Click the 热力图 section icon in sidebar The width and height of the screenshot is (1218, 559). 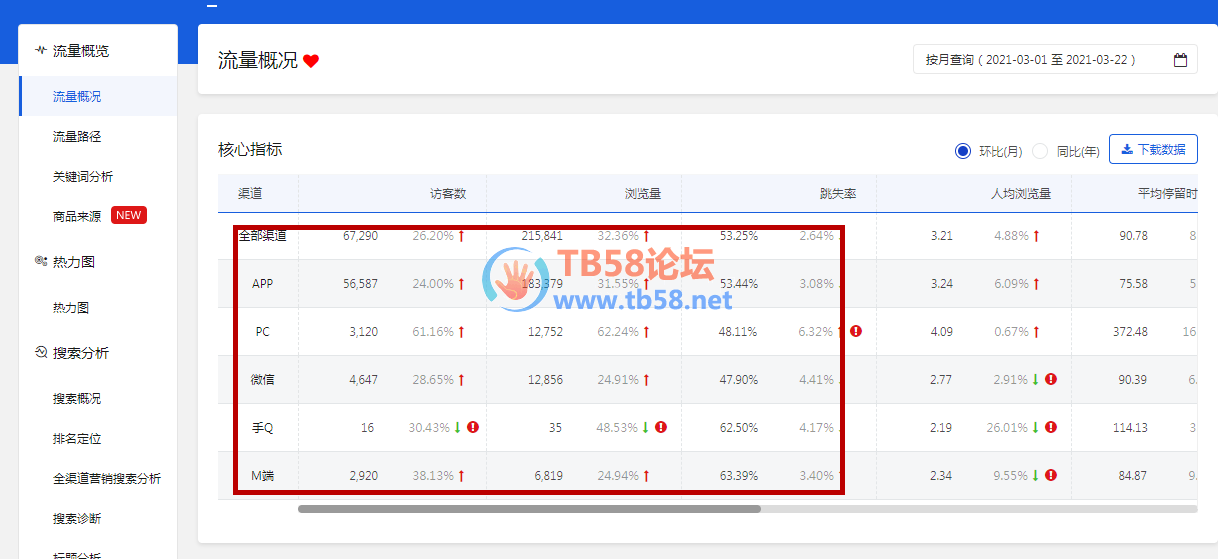tap(41, 261)
